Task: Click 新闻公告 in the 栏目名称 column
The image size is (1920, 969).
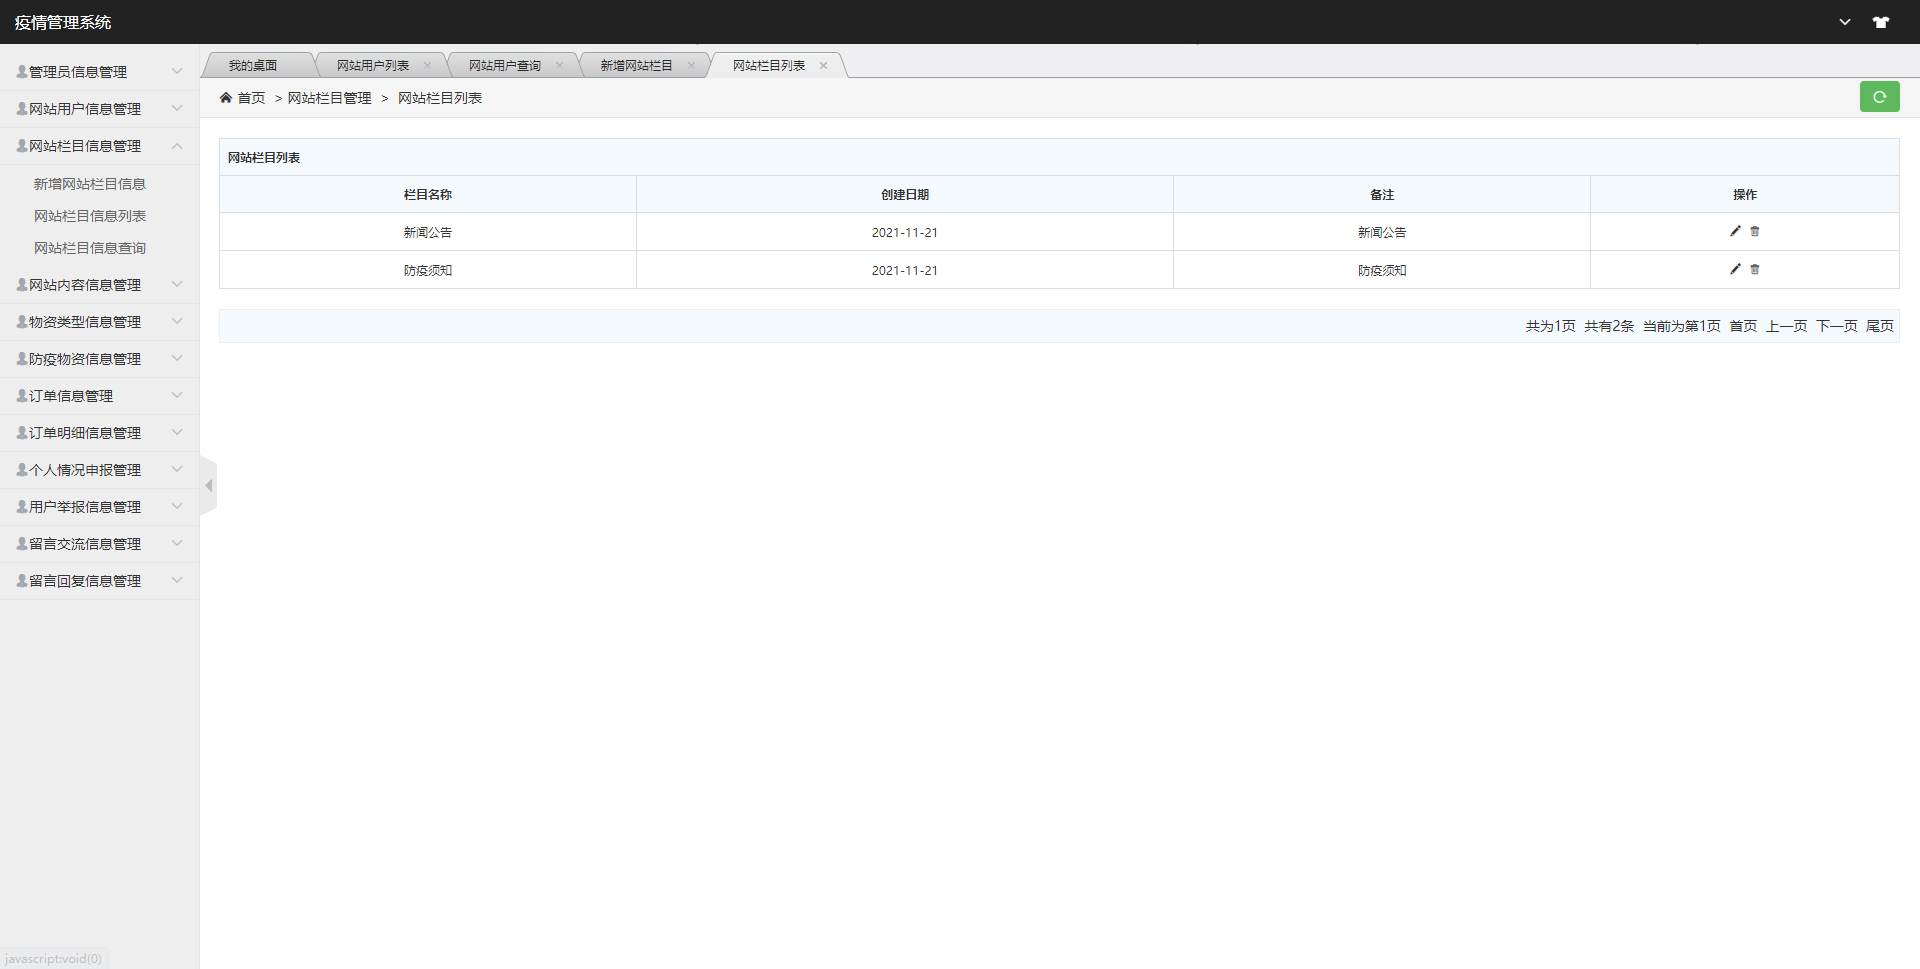Action: tap(428, 232)
